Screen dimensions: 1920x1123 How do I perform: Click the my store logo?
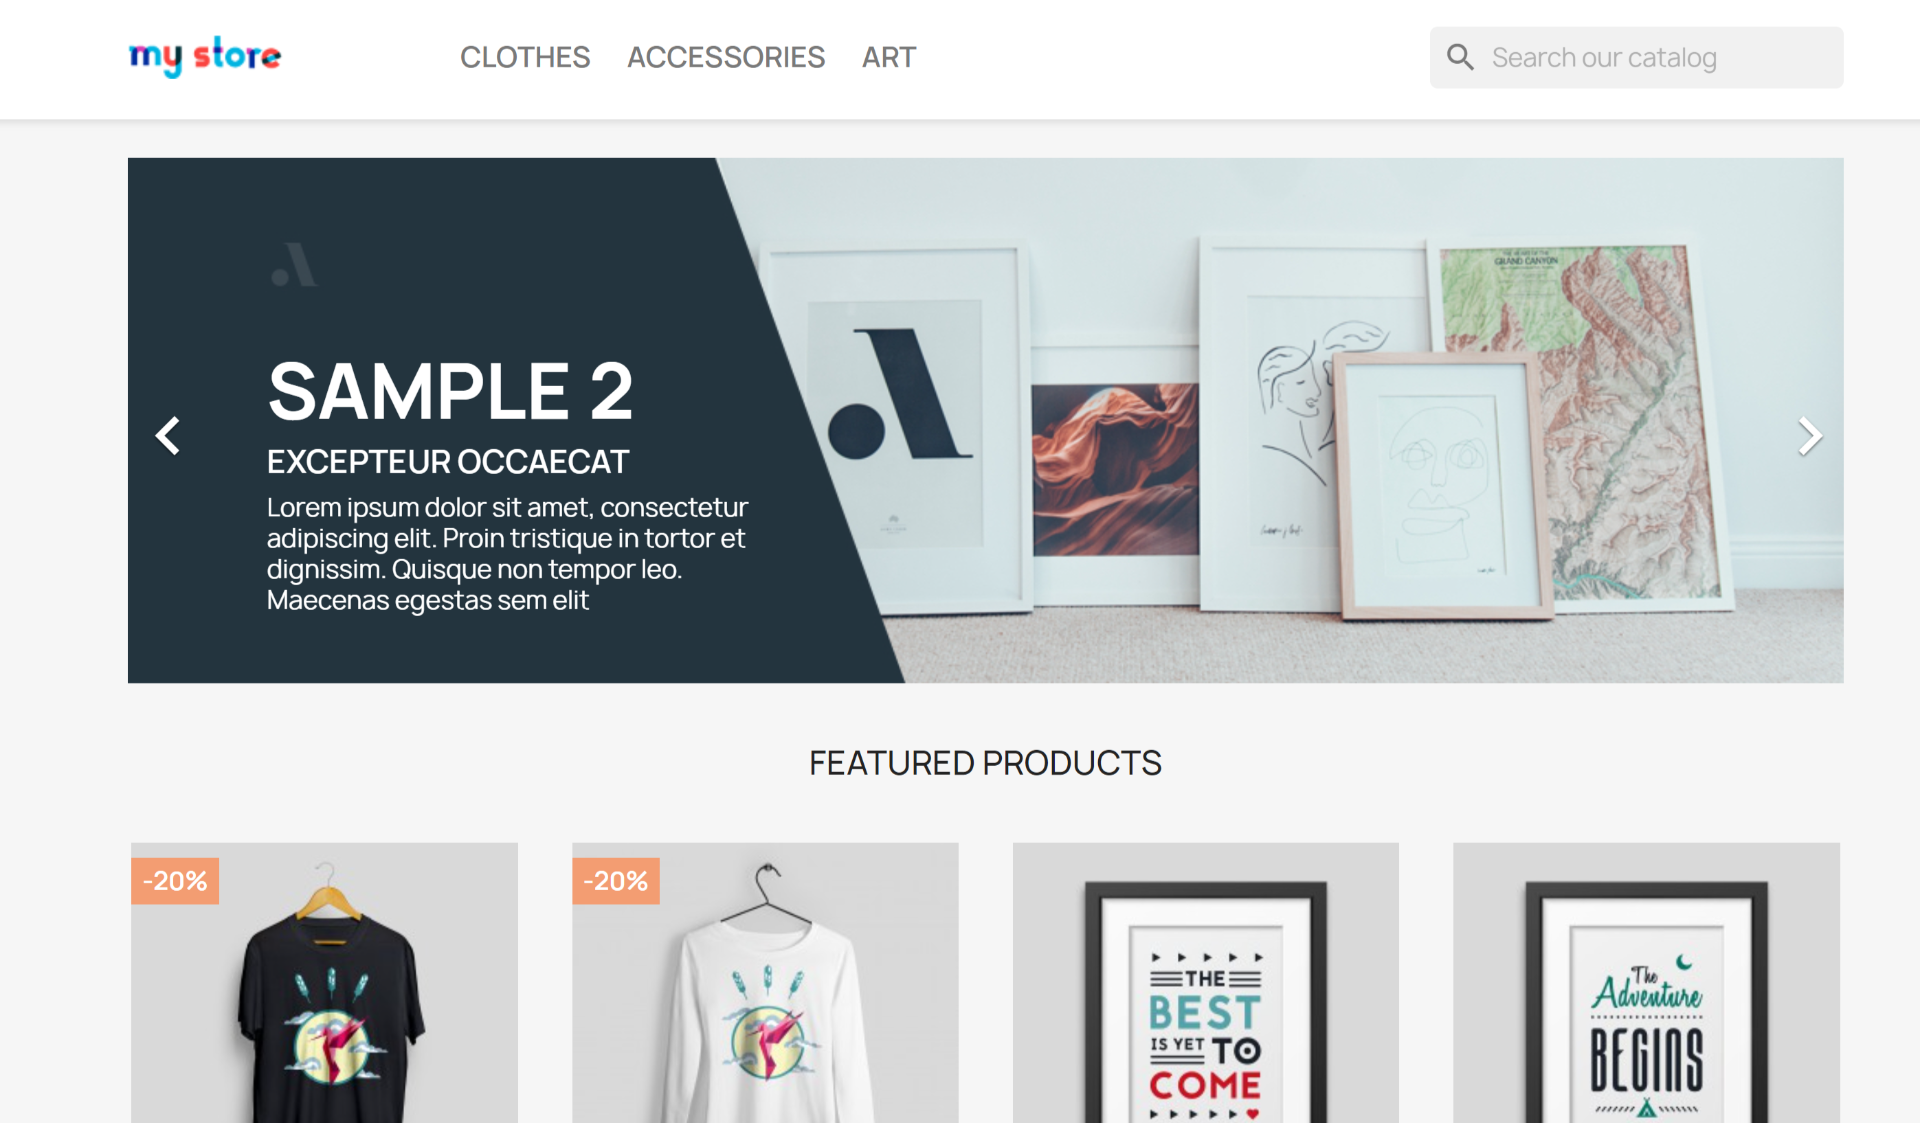[205, 56]
